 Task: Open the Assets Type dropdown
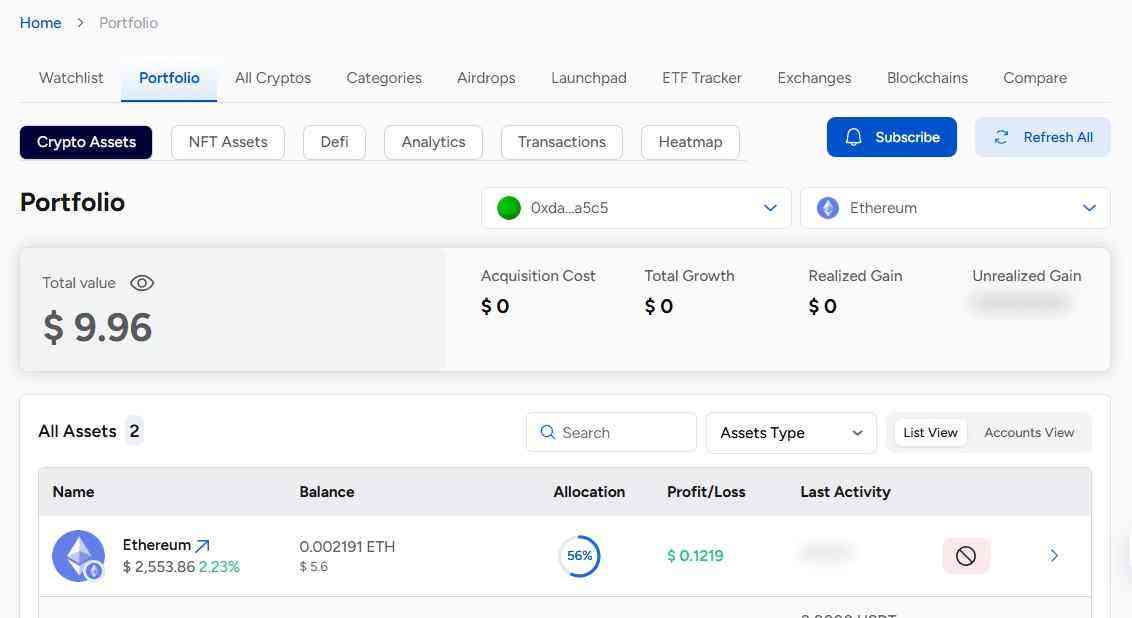[791, 432]
